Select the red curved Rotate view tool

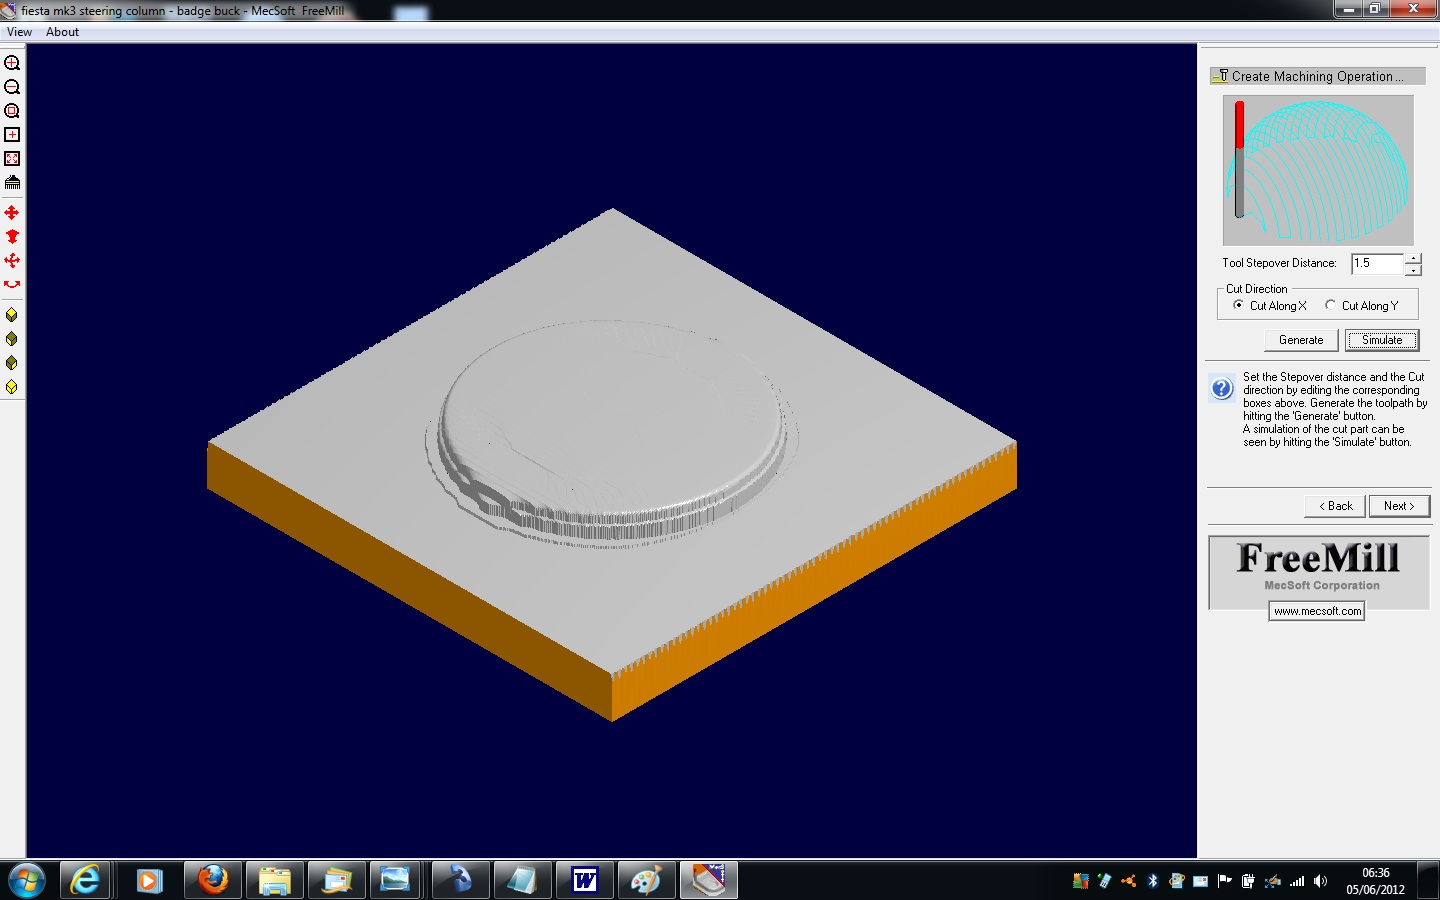point(12,285)
